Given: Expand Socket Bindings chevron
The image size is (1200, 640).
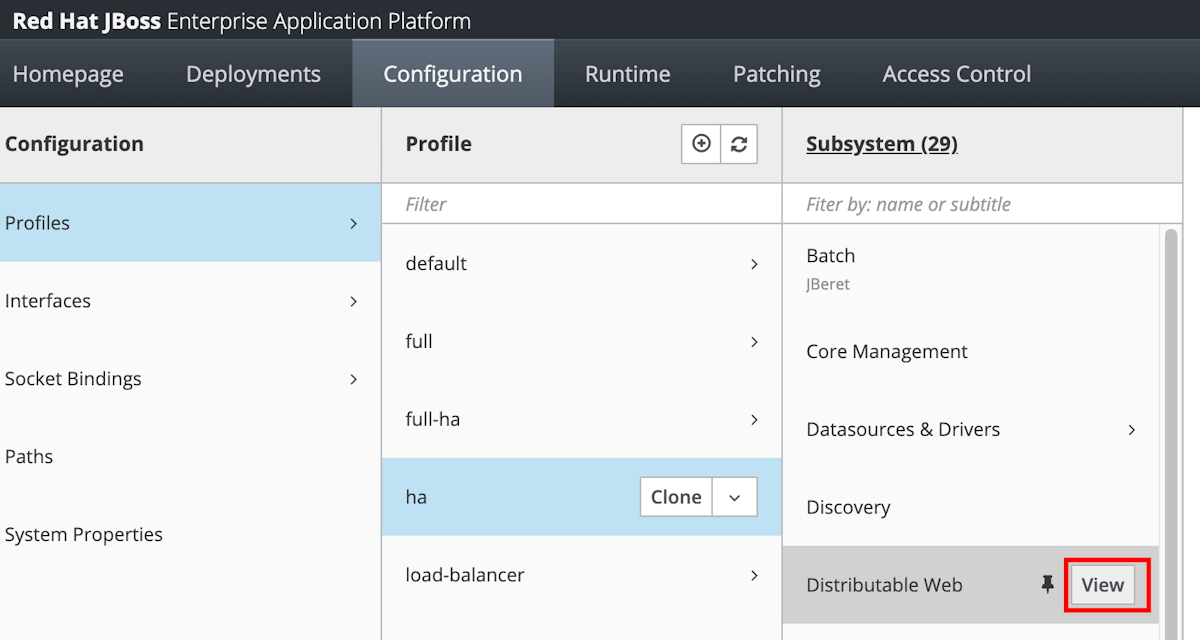Looking at the screenshot, I should click(353, 379).
